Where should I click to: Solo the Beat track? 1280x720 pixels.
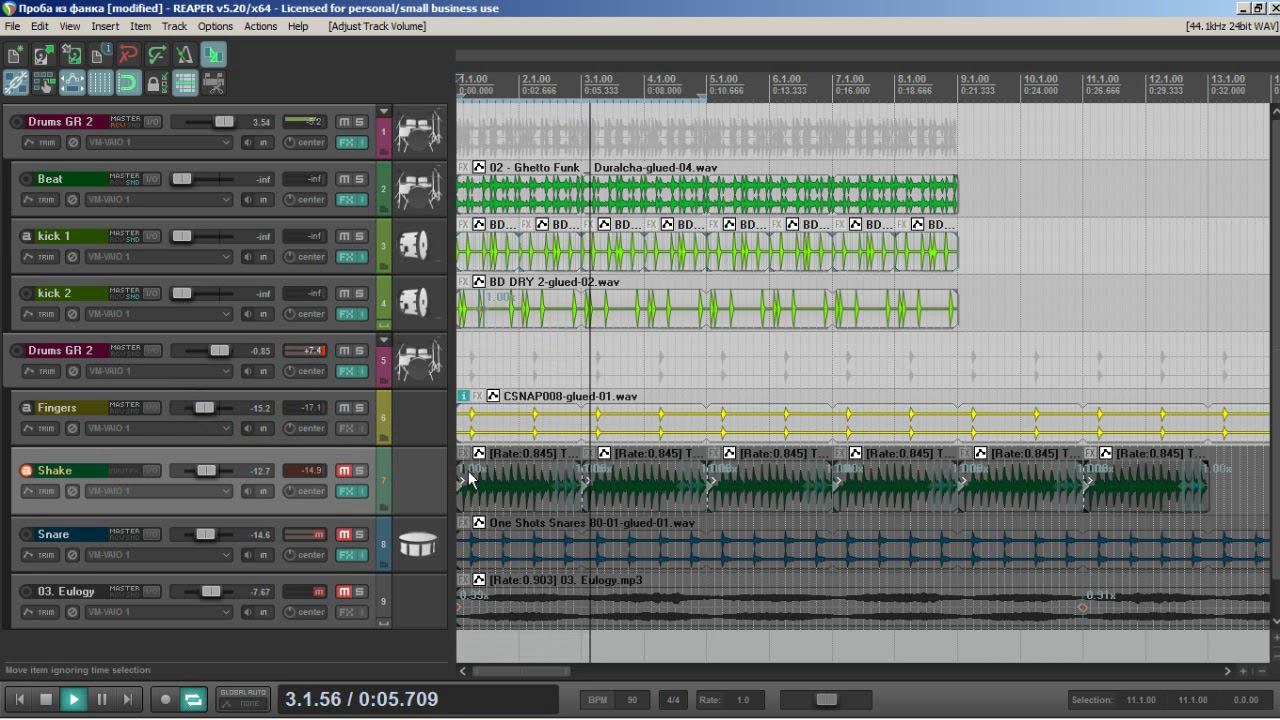pos(359,179)
